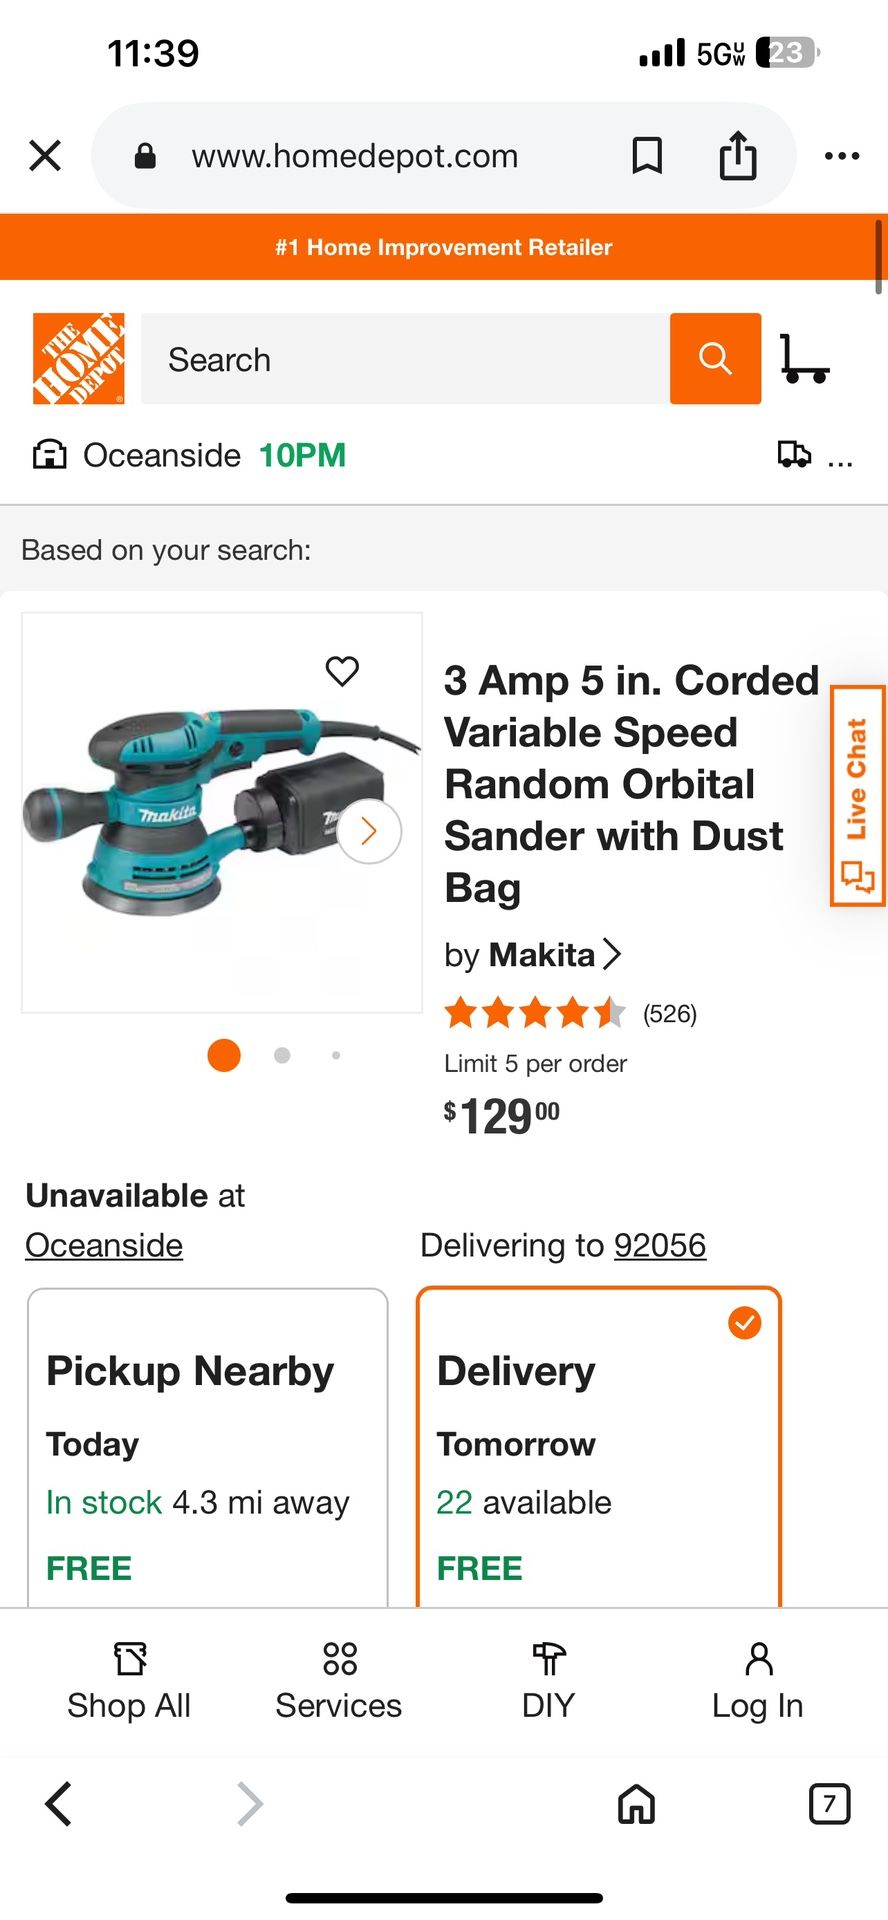888x1920 pixels.
Task: Open the Services section
Action: coord(338,1683)
